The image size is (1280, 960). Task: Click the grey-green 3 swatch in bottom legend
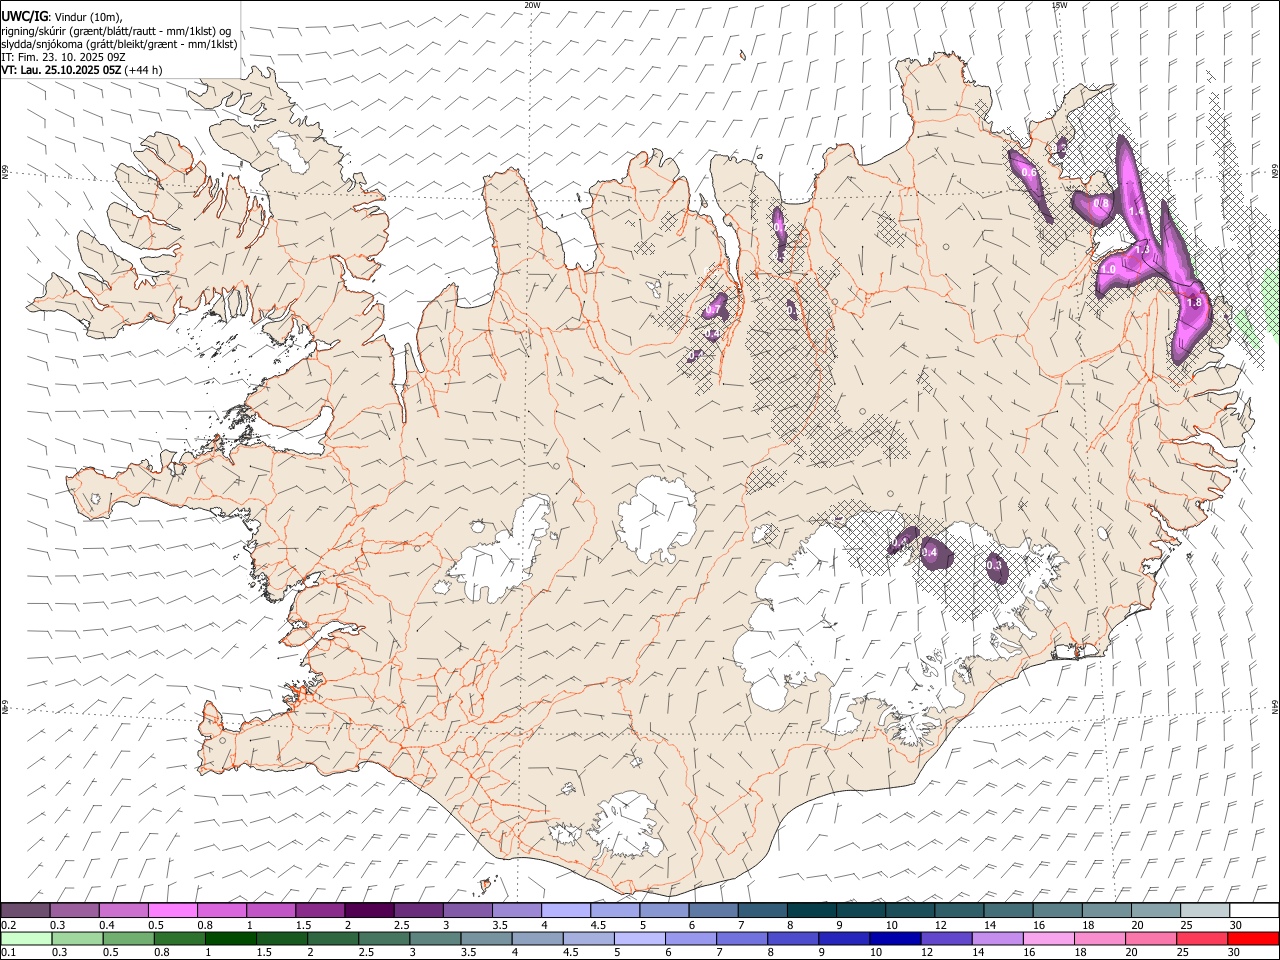tap(435, 939)
